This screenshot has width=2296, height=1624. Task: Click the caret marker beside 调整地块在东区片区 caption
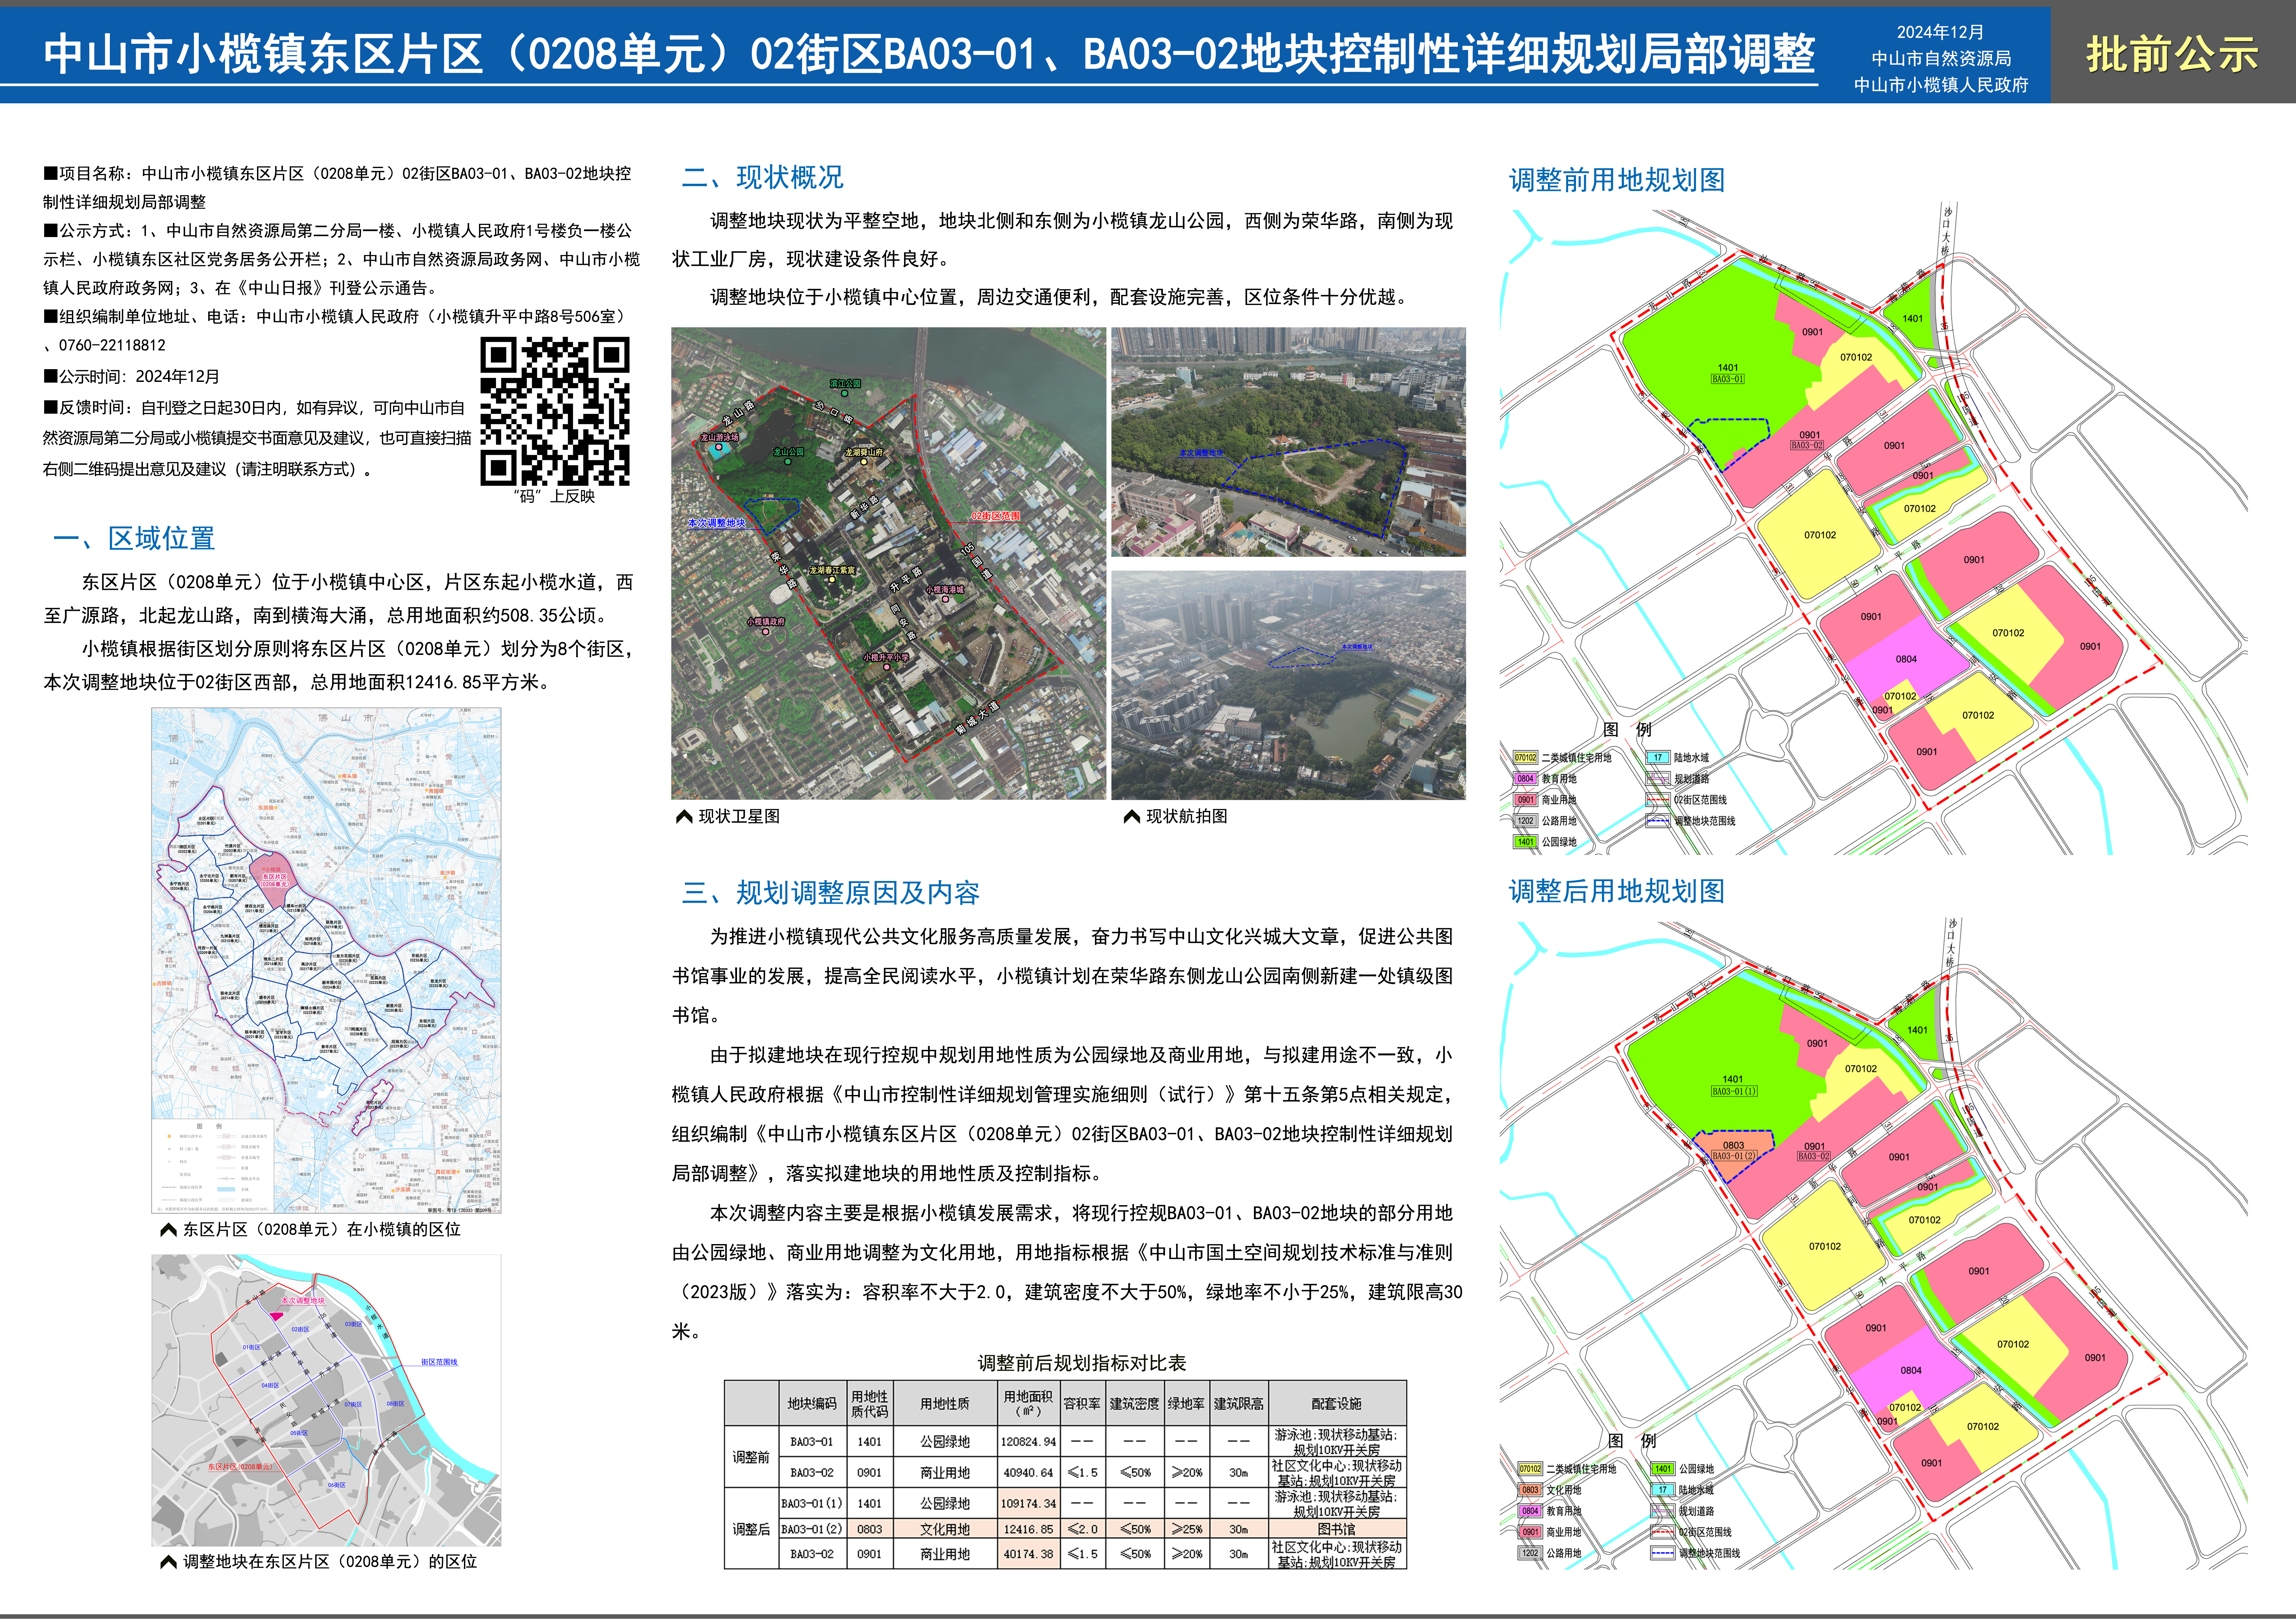pyautogui.click(x=168, y=1562)
